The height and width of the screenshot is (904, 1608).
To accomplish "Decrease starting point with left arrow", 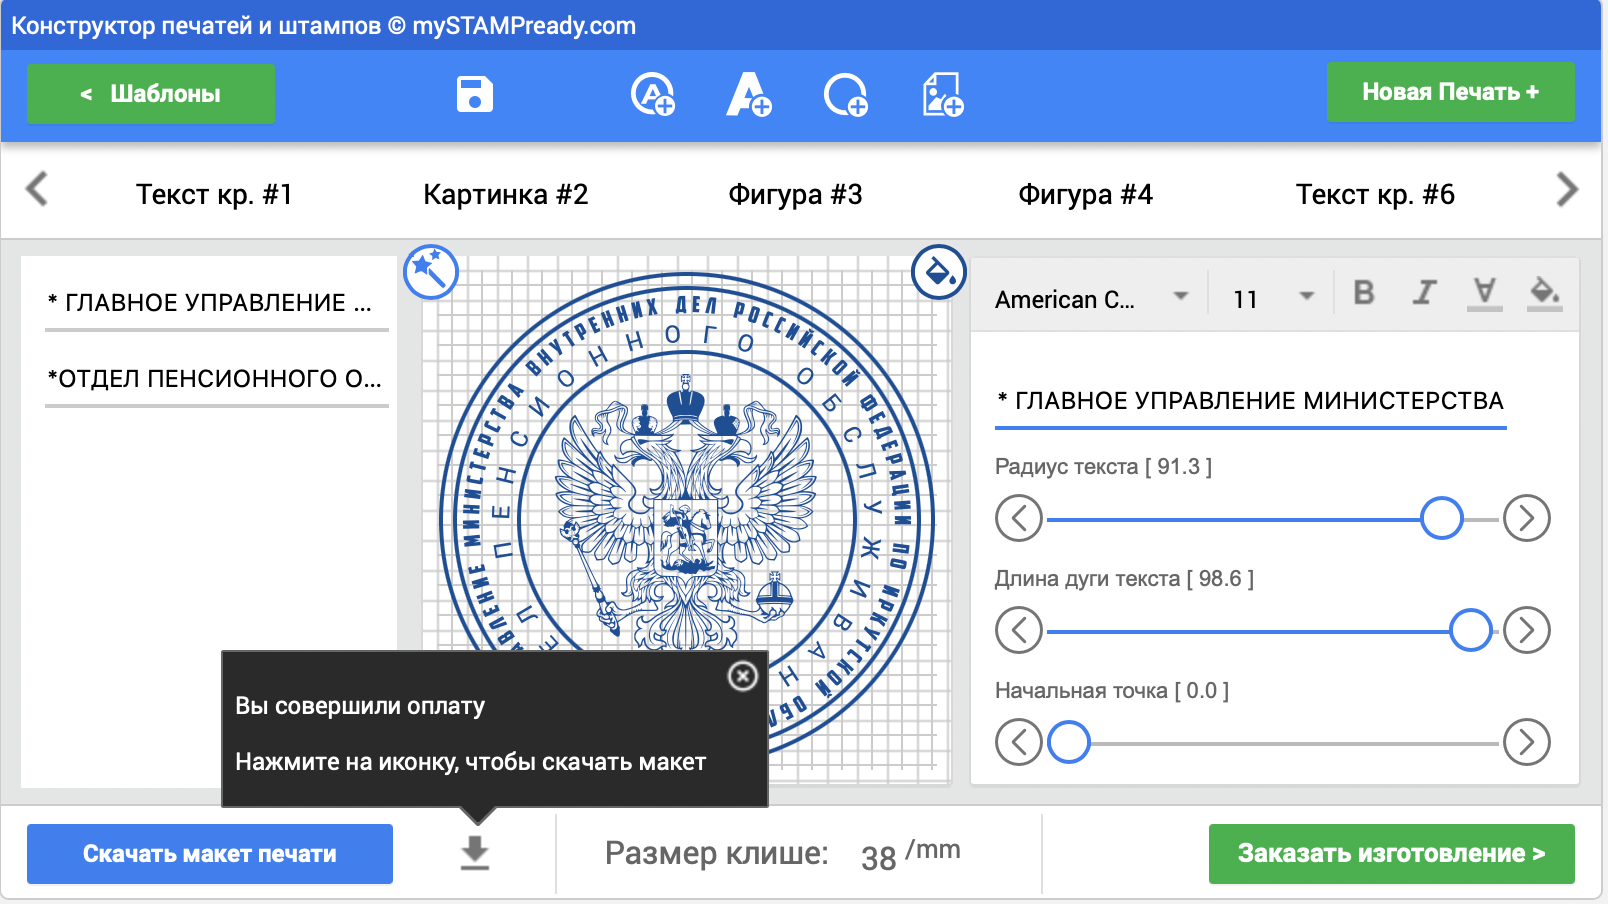I will (x=1019, y=742).
